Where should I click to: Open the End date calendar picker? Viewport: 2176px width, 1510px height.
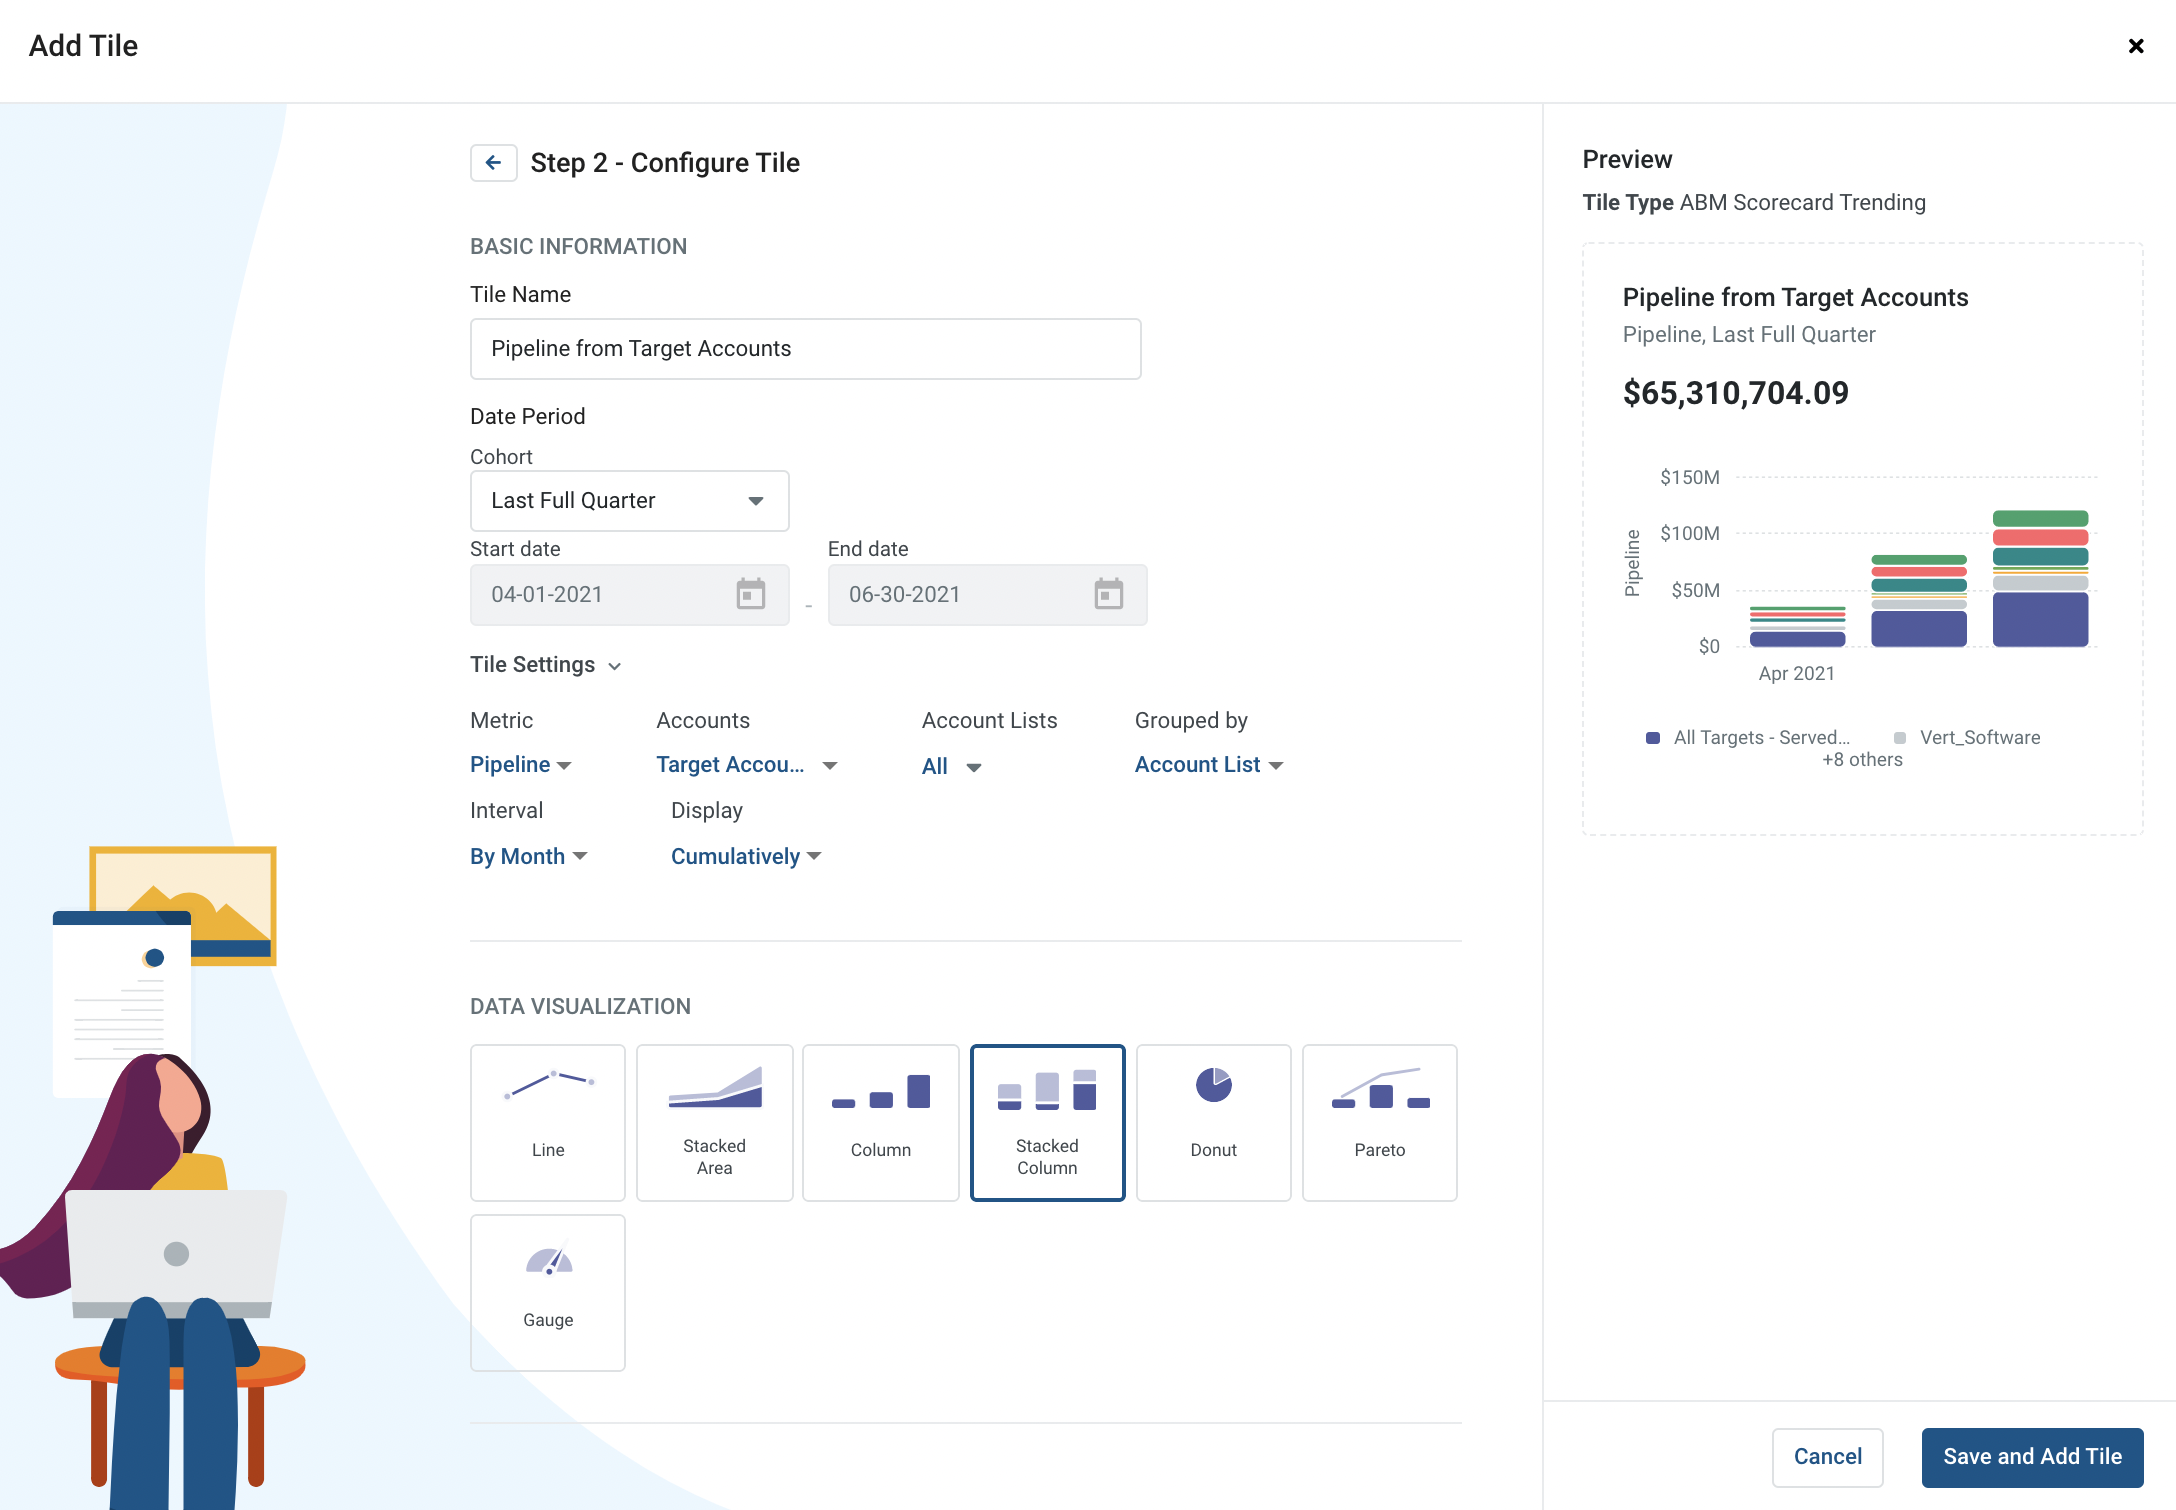(1108, 594)
